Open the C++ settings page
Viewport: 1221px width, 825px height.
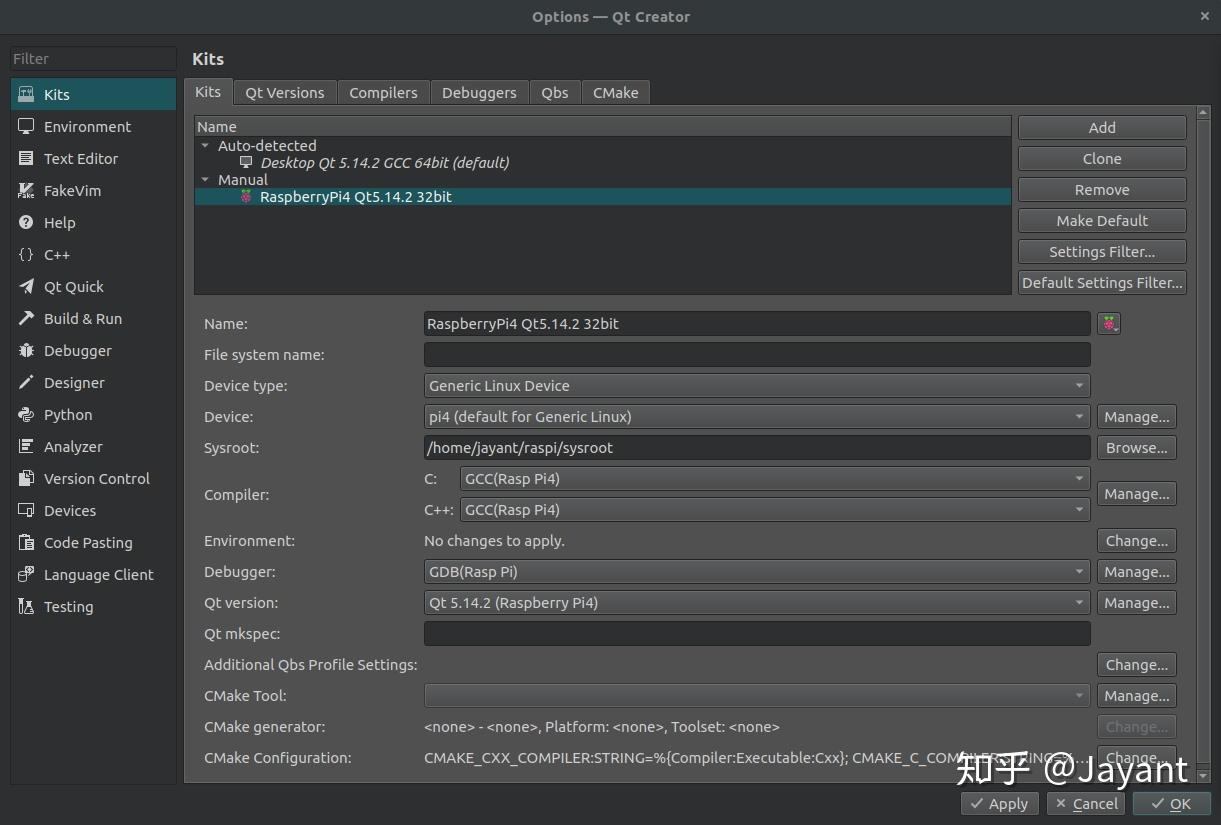point(57,254)
